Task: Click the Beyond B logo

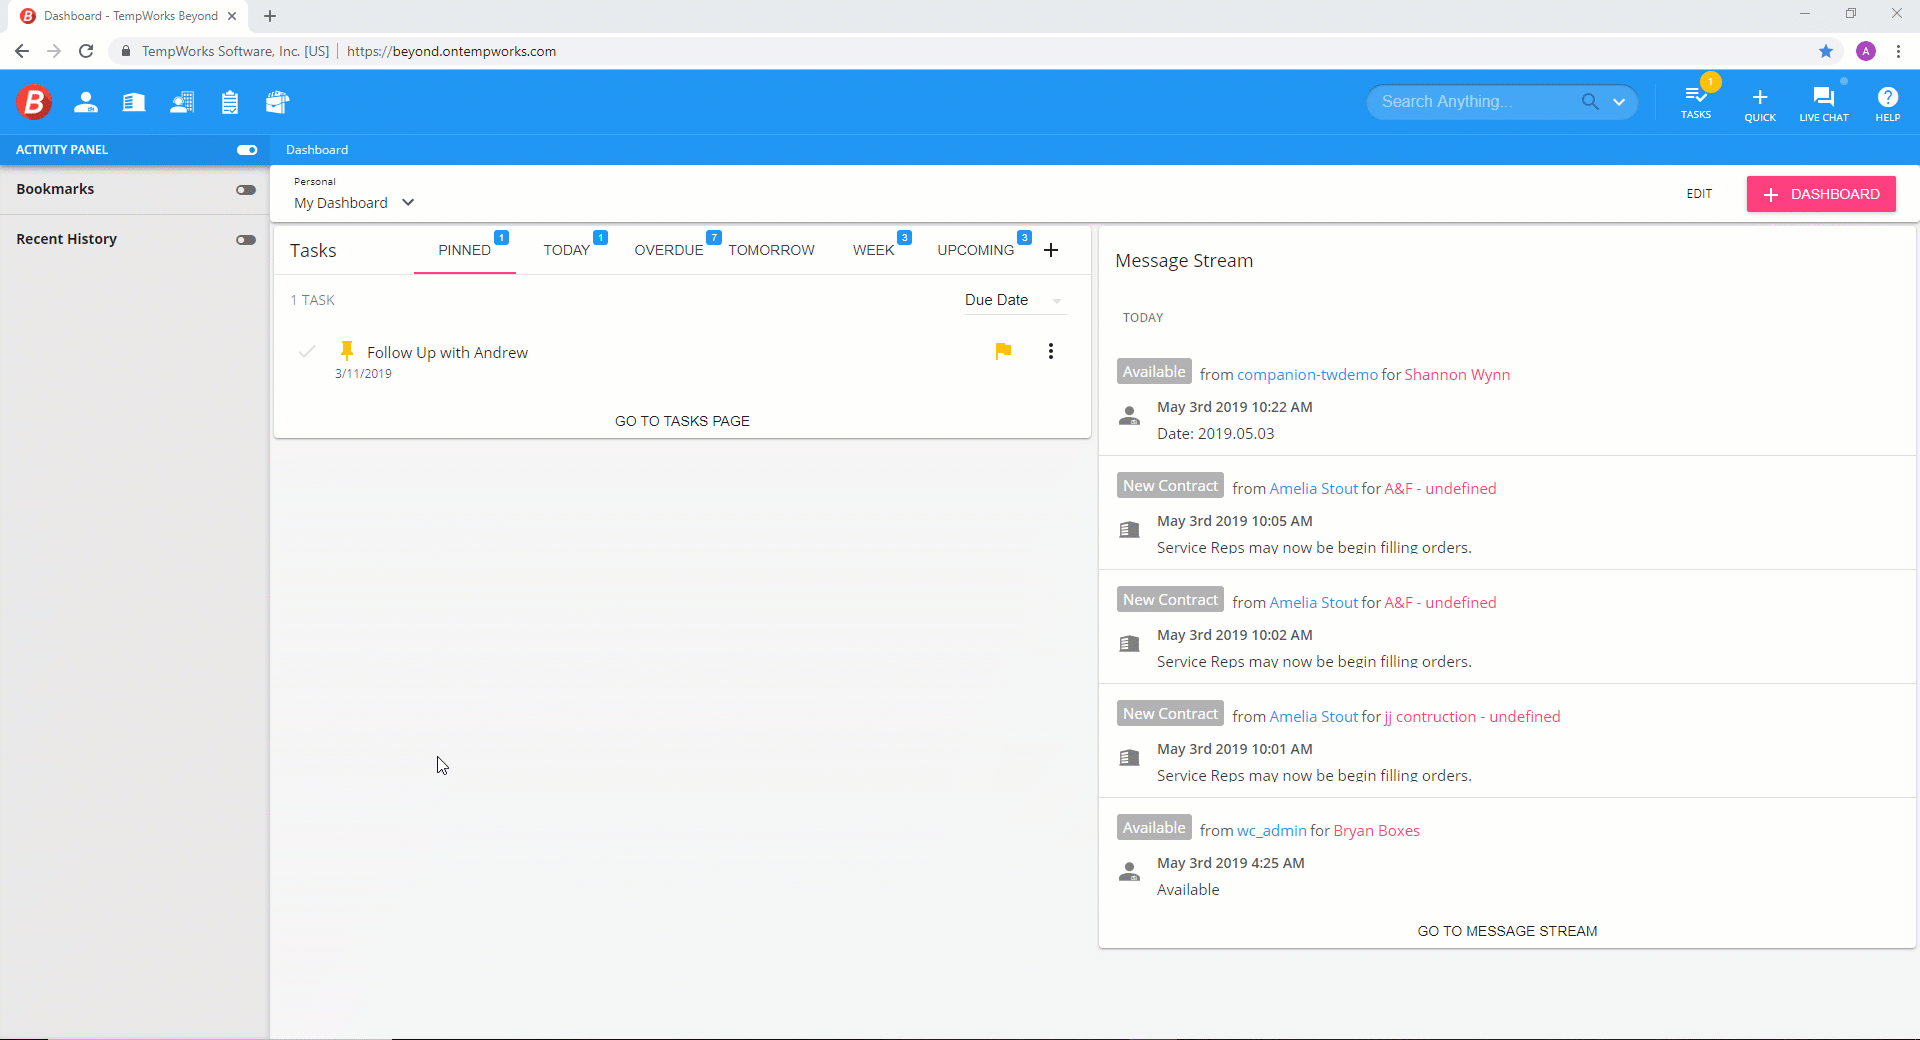Action: [x=33, y=101]
